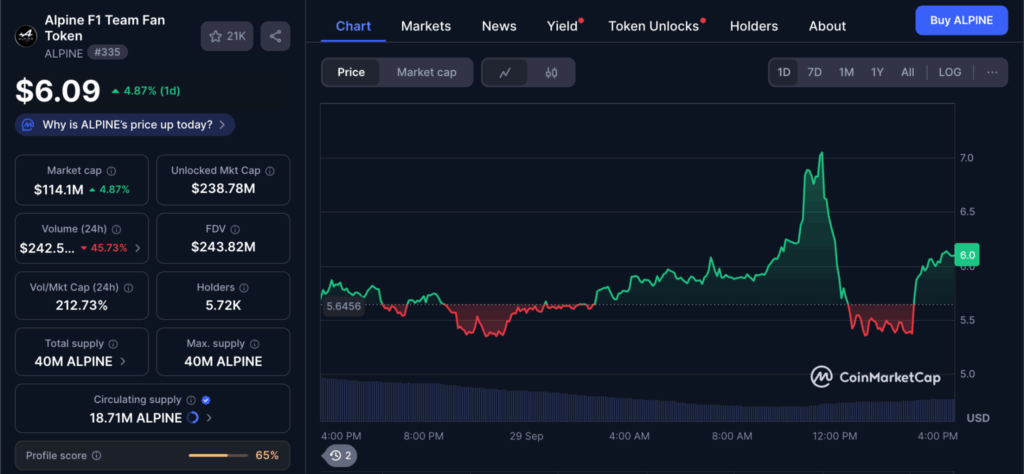Viewport: 1024px width, 474px height.
Task: Switch to Token Unlocks tab
Action: tap(653, 26)
